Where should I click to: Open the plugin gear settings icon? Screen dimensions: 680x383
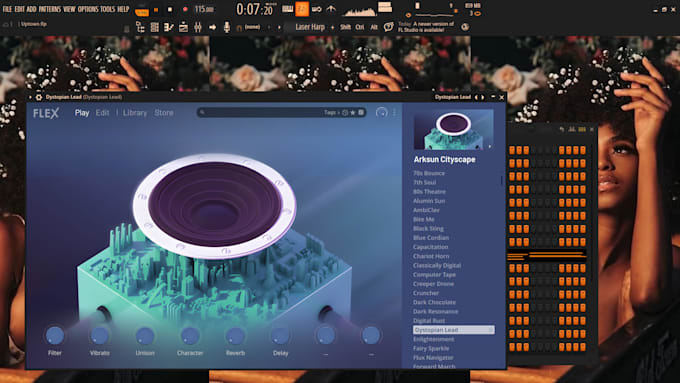(39, 97)
